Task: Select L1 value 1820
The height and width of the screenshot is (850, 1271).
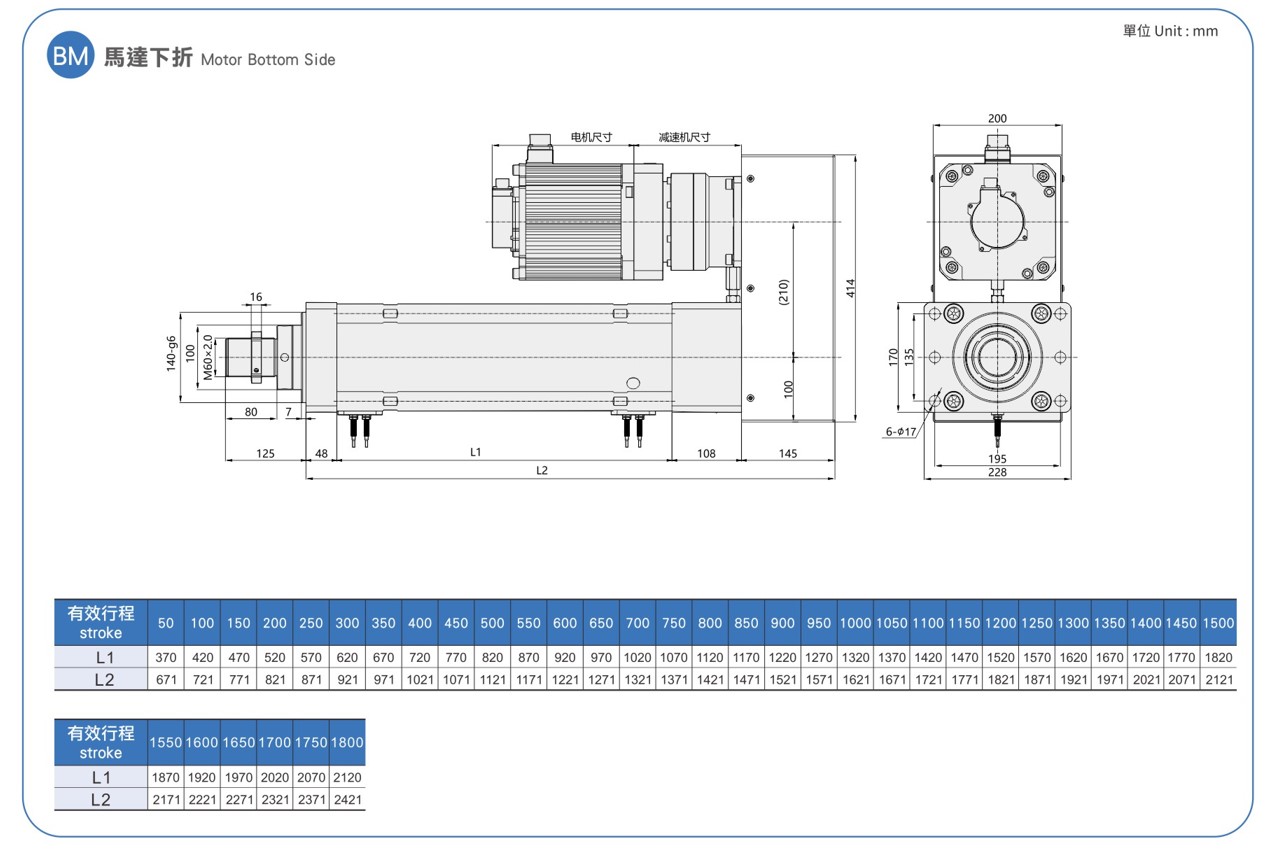Action: [x=1218, y=658]
